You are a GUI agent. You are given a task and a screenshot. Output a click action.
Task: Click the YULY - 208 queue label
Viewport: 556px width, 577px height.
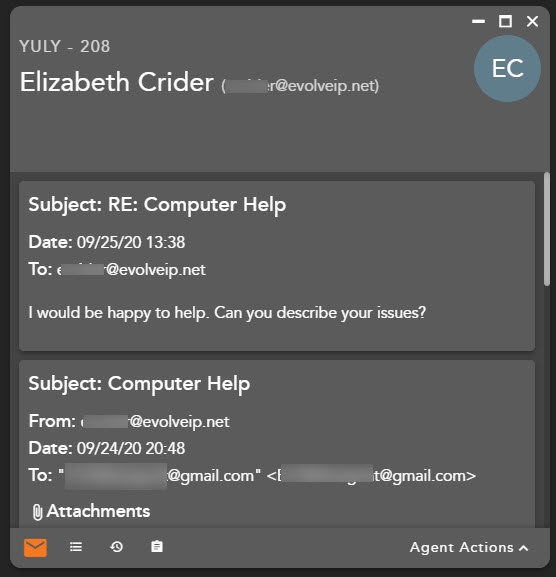[x=64, y=46]
